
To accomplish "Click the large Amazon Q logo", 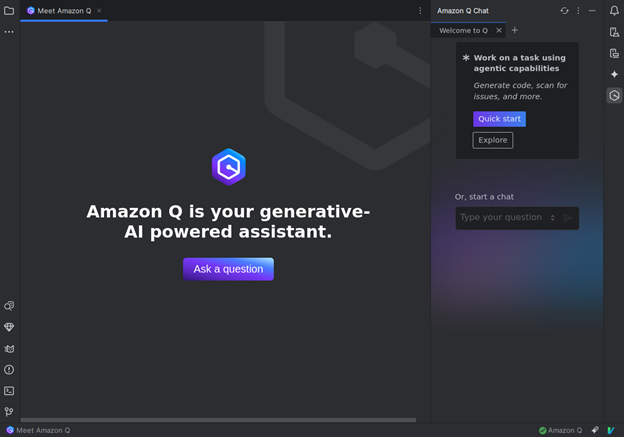I will [228, 167].
